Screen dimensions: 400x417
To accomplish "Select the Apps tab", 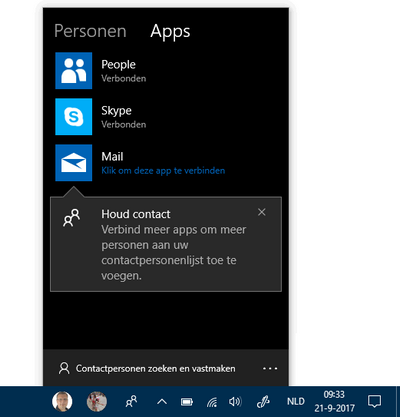I will (x=170, y=32).
